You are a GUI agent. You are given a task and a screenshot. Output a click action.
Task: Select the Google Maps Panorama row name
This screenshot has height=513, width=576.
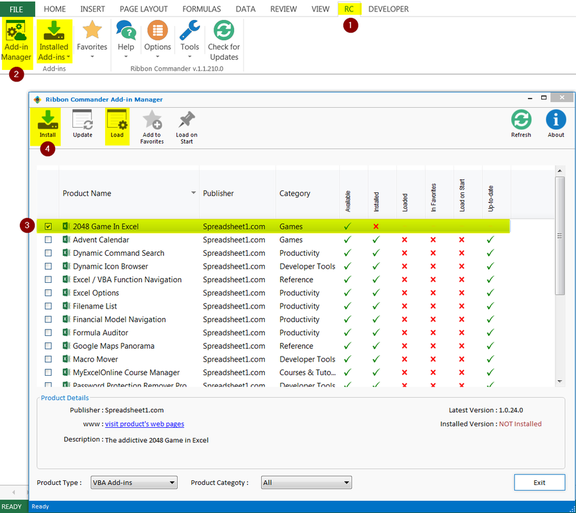tap(114, 346)
